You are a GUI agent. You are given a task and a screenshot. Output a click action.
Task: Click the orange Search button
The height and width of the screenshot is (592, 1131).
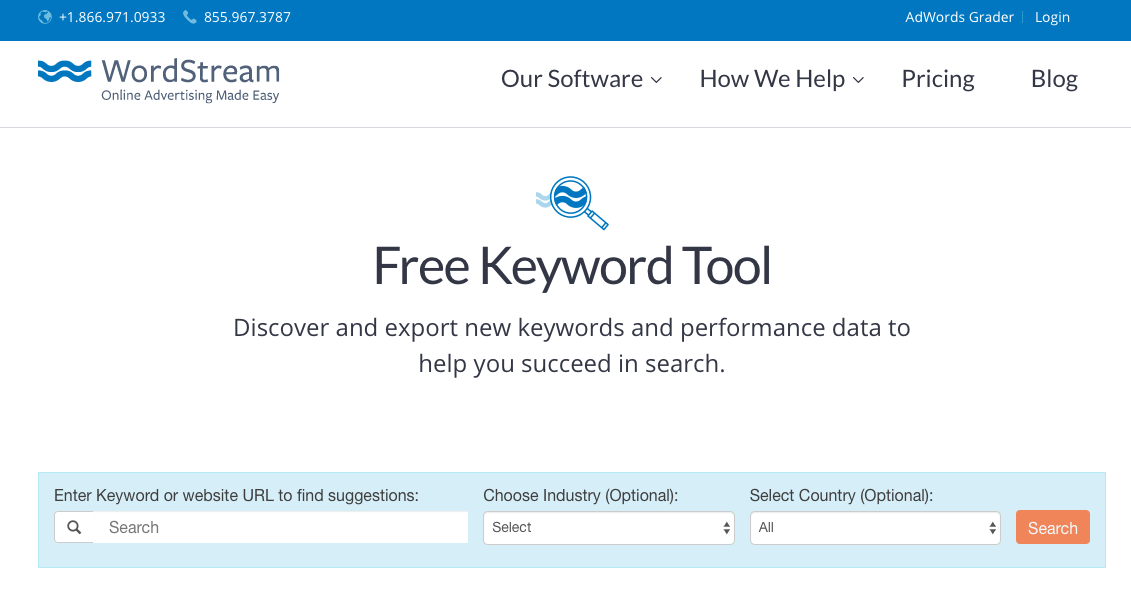pyautogui.click(x=1052, y=528)
